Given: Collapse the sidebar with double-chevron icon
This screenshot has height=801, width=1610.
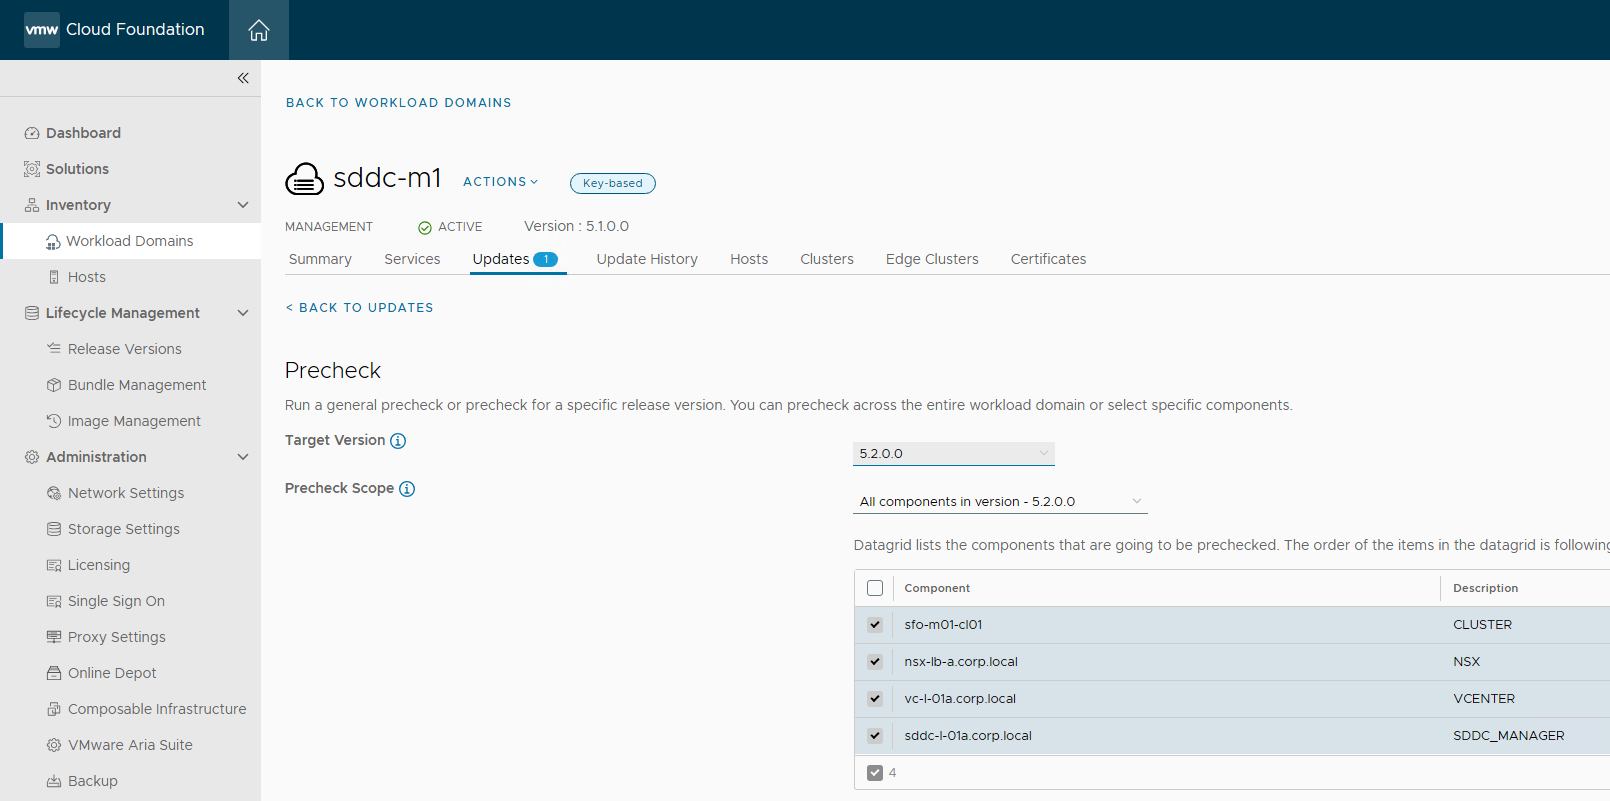Looking at the screenshot, I should pos(243,78).
